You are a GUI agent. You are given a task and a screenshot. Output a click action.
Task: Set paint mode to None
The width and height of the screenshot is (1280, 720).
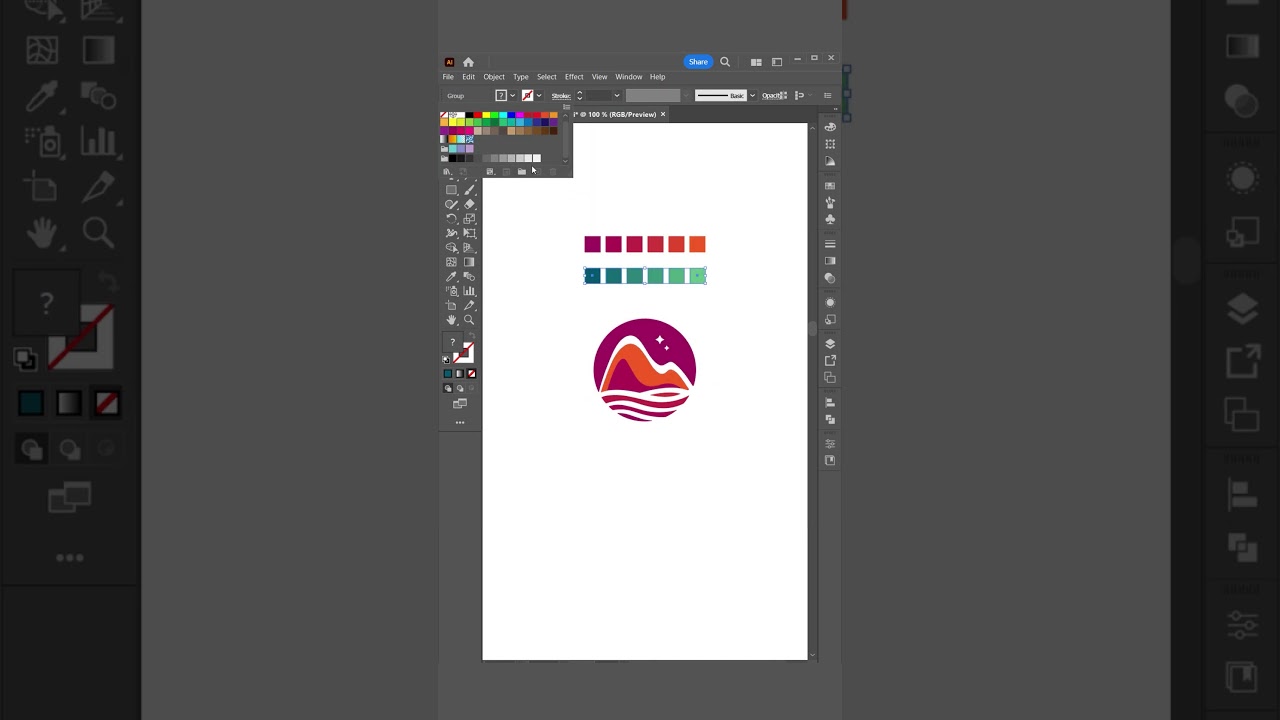click(x=472, y=374)
